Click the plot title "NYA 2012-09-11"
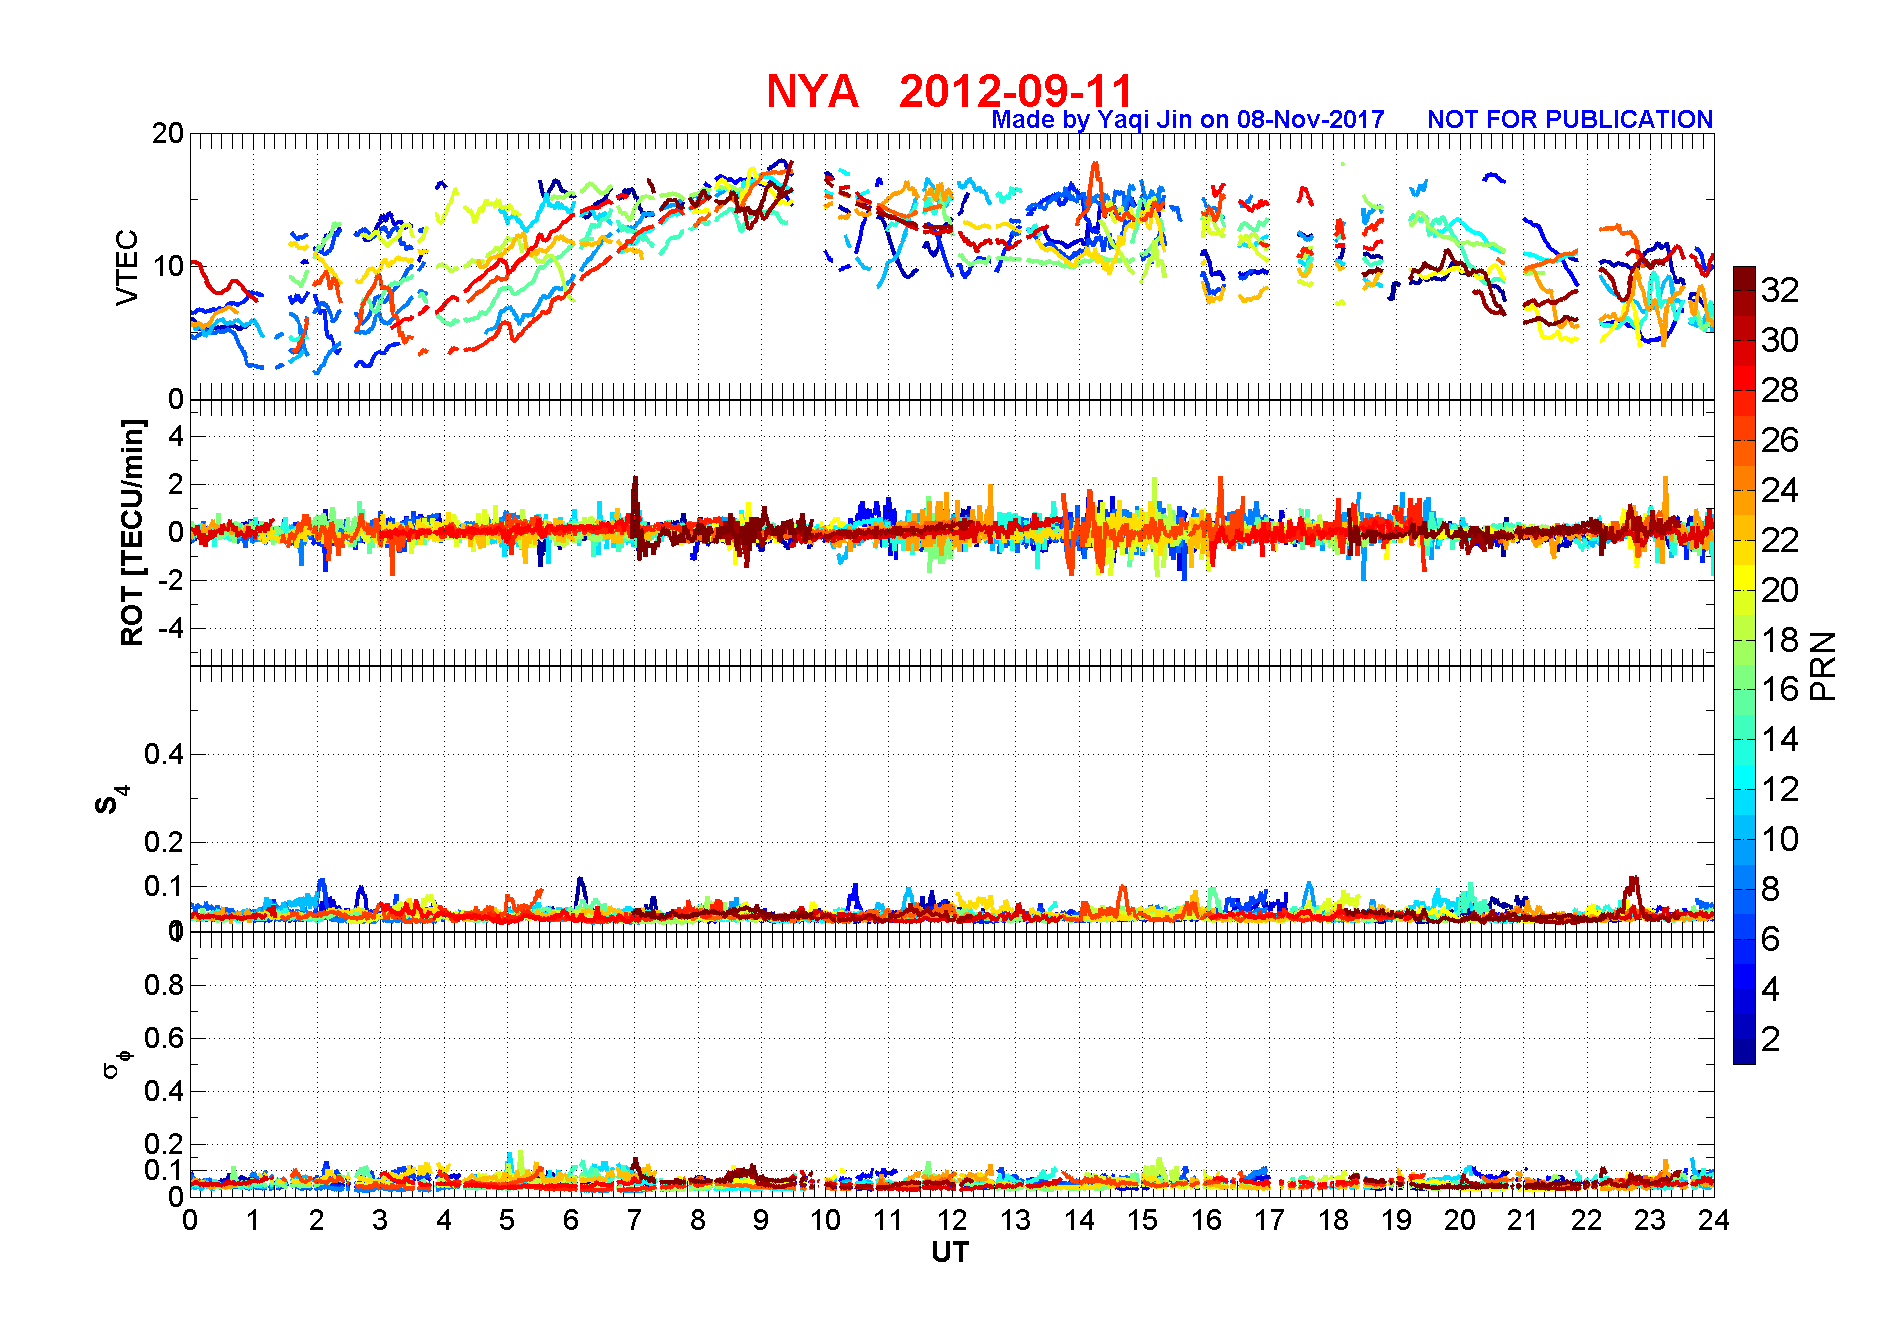 click(x=950, y=91)
